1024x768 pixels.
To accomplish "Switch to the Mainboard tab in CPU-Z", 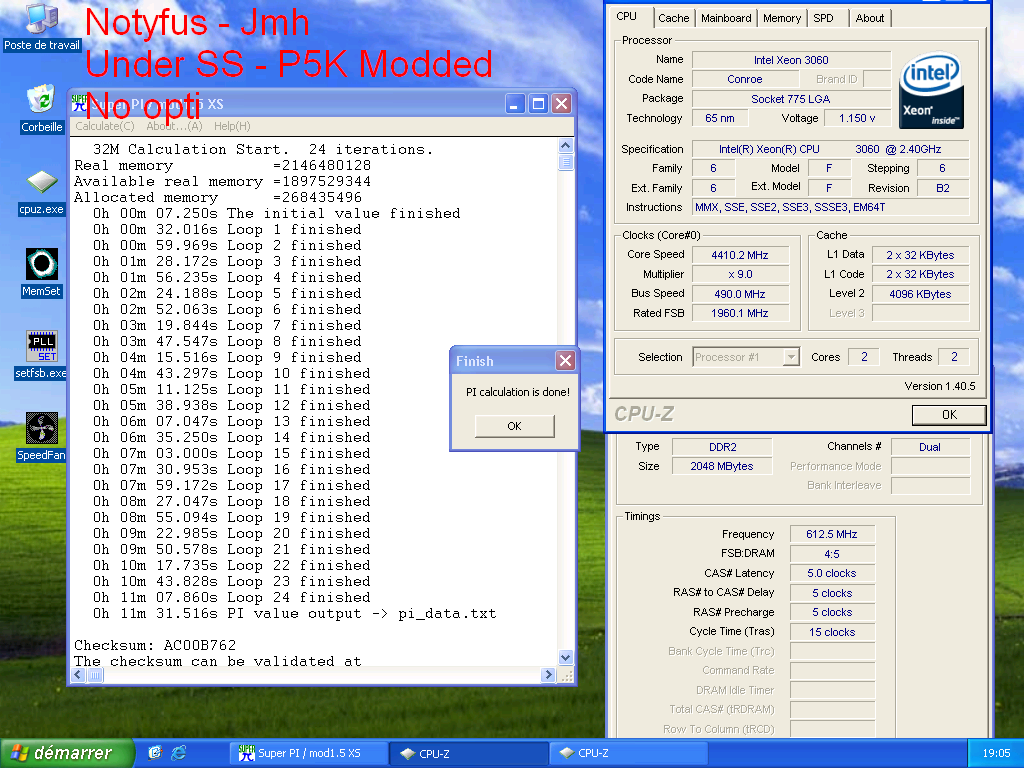I will point(726,18).
